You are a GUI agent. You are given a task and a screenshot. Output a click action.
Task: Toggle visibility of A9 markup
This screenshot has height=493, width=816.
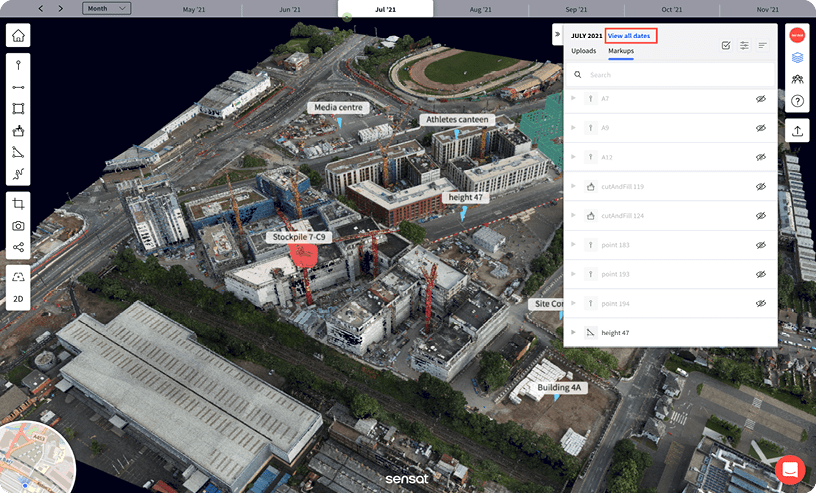pos(761,128)
